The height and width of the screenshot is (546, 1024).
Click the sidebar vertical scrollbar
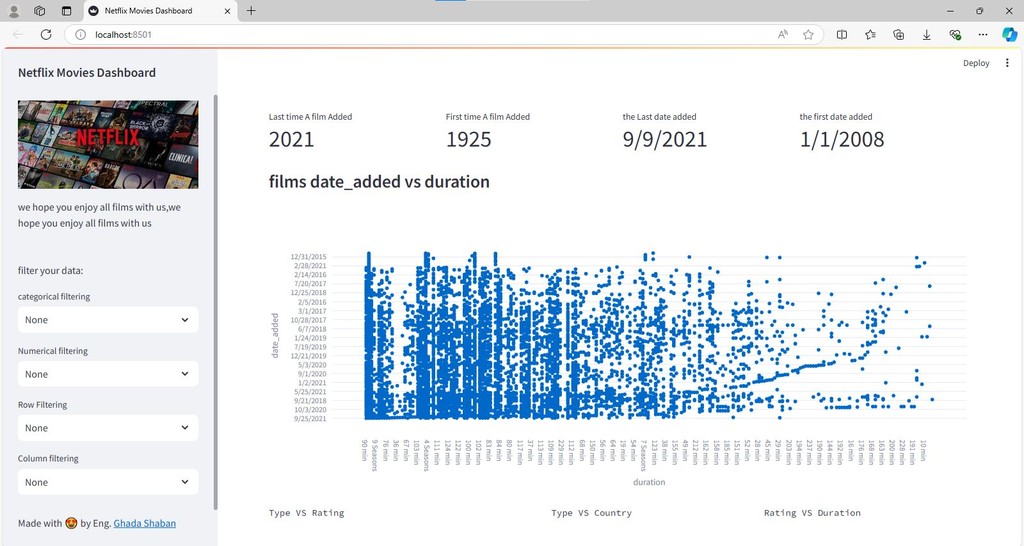(216, 302)
